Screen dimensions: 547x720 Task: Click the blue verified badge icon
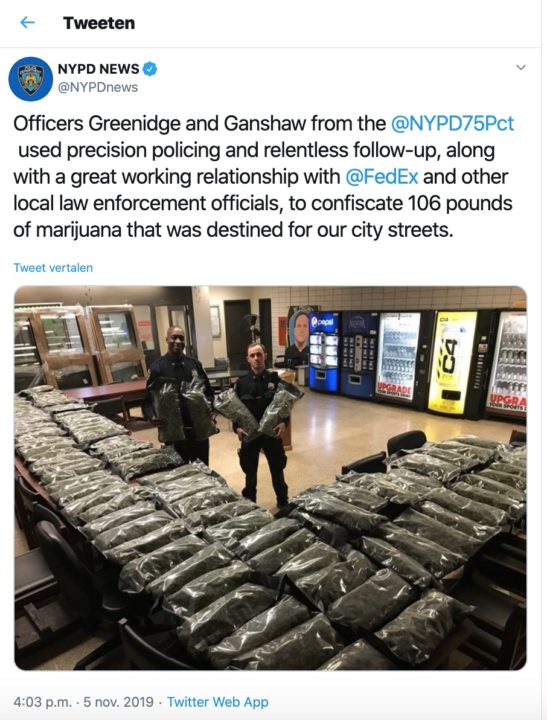pyautogui.click(x=150, y=69)
